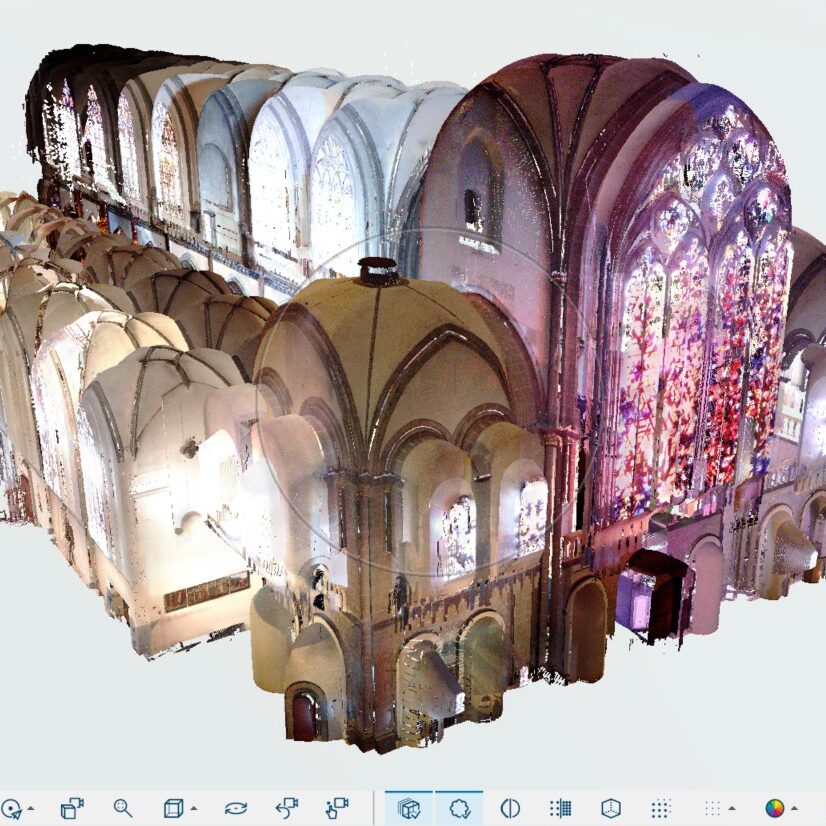Screen dimensions: 826x826
Task: Select the camera rotate-back tool
Action: point(287,807)
